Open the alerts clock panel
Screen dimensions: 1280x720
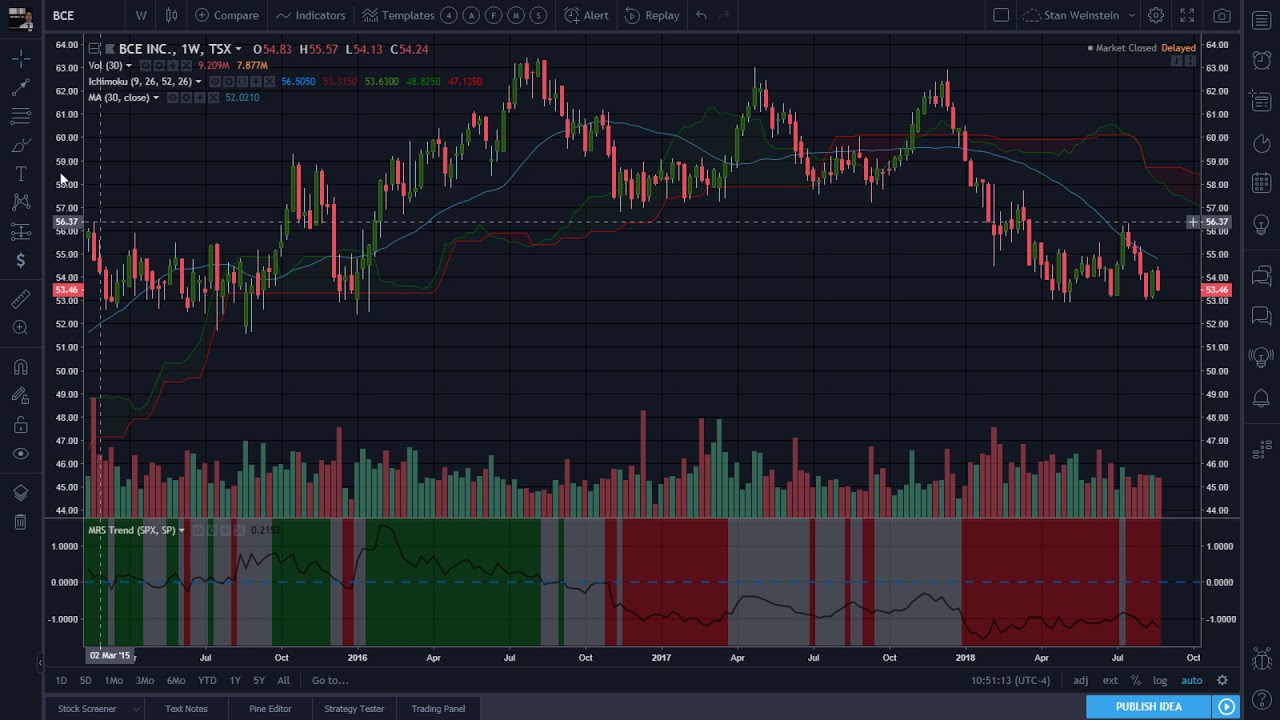[1262, 60]
